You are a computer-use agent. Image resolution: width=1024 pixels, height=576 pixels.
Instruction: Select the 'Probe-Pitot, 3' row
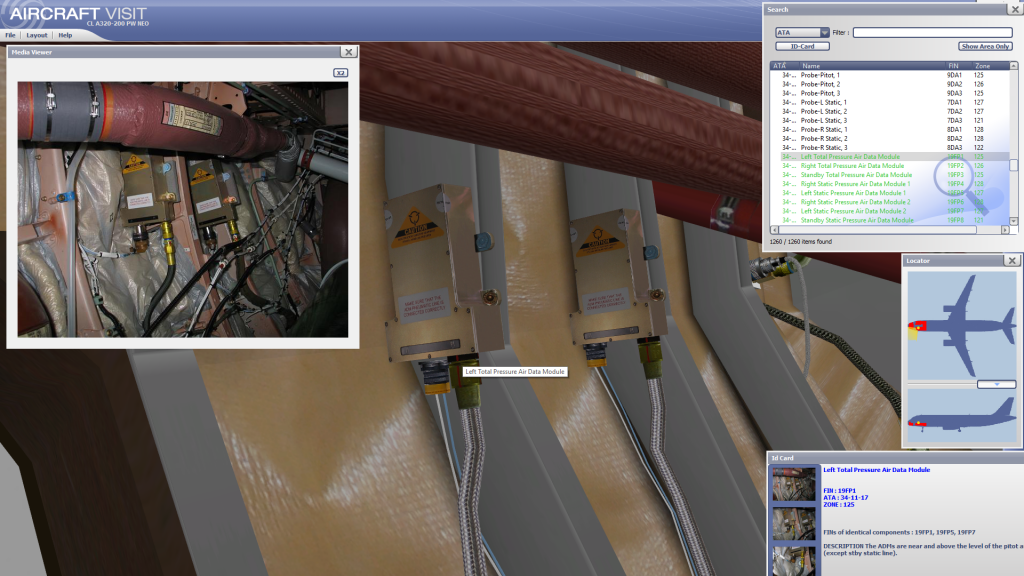tap(890, 93)
